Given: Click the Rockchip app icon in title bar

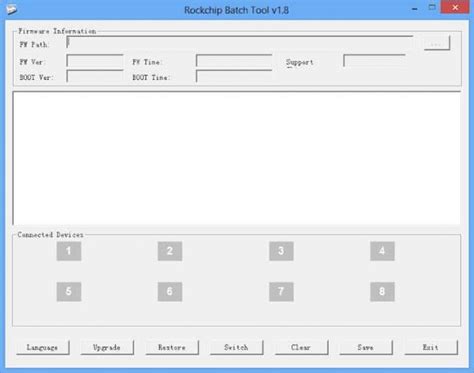Looking at the screenshot, I should (x=12, y=9).
